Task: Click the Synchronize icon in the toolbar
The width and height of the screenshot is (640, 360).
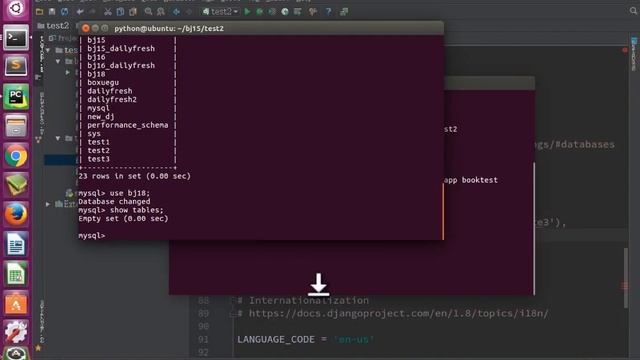Action: (64, 12)
